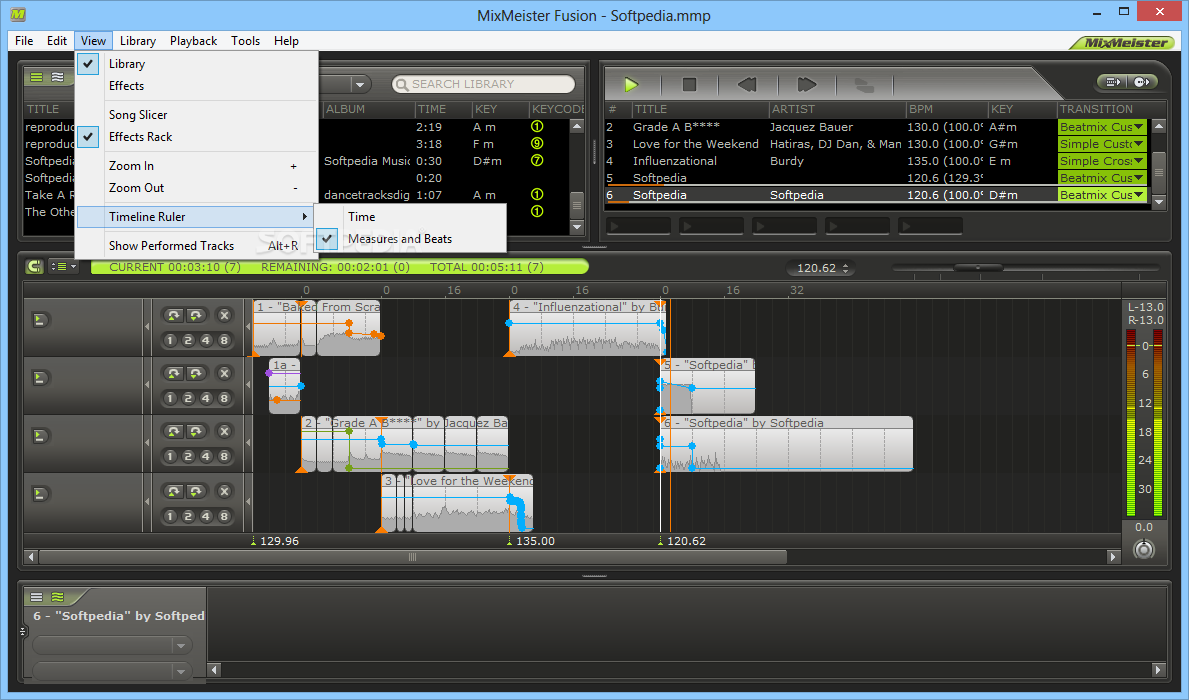Click the timeline horizontal scrollbar thumb

click(413, 557)
